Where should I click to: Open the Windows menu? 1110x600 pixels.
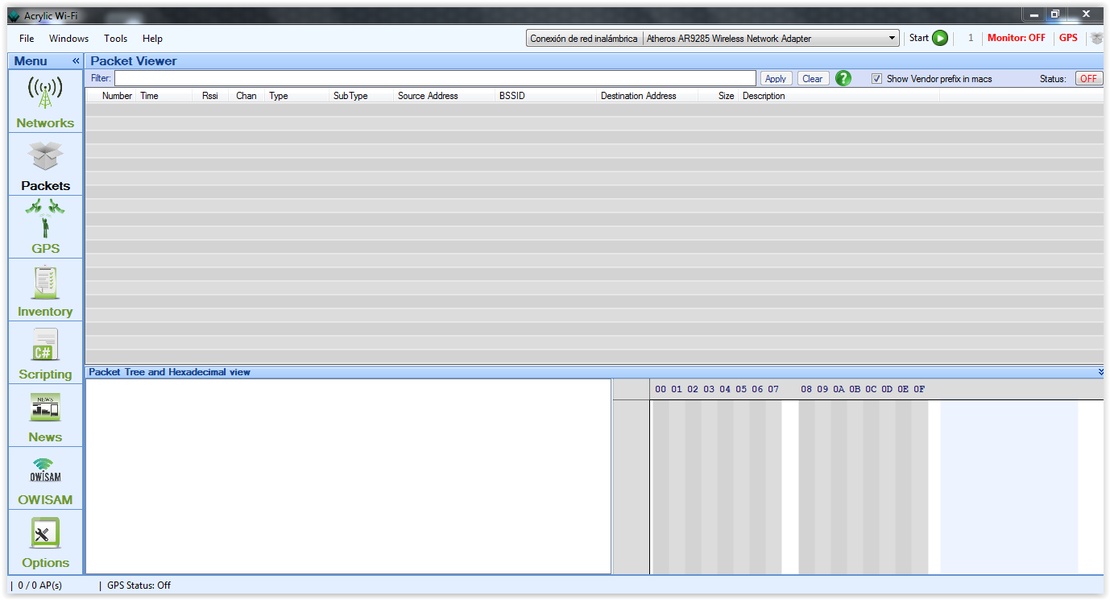point(69,38)
